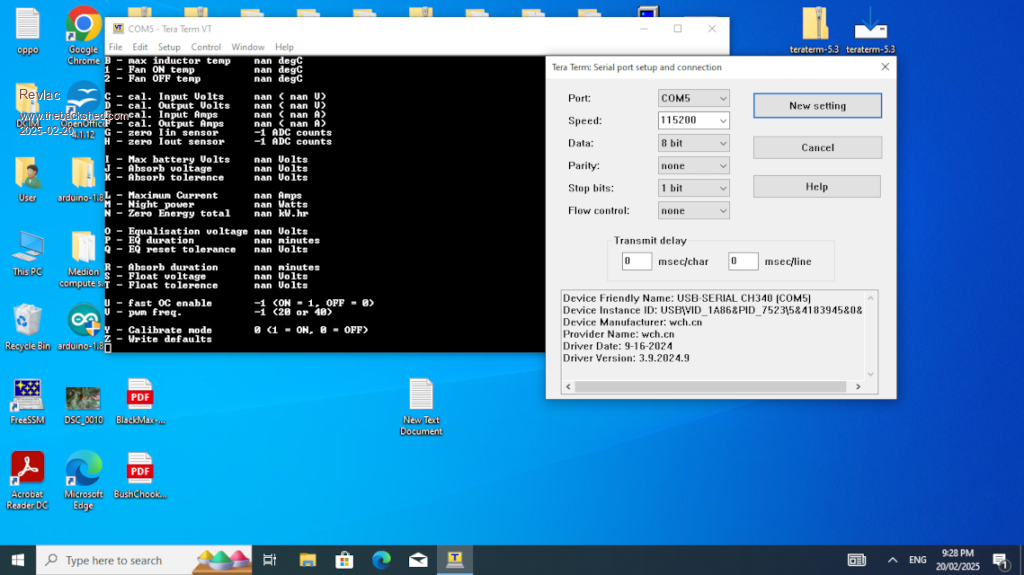Image resolution: width=1024 pixels, height=575 pixels.
Task: Open Recycle Bin on desktop
Action: click(x=27, y=322)
